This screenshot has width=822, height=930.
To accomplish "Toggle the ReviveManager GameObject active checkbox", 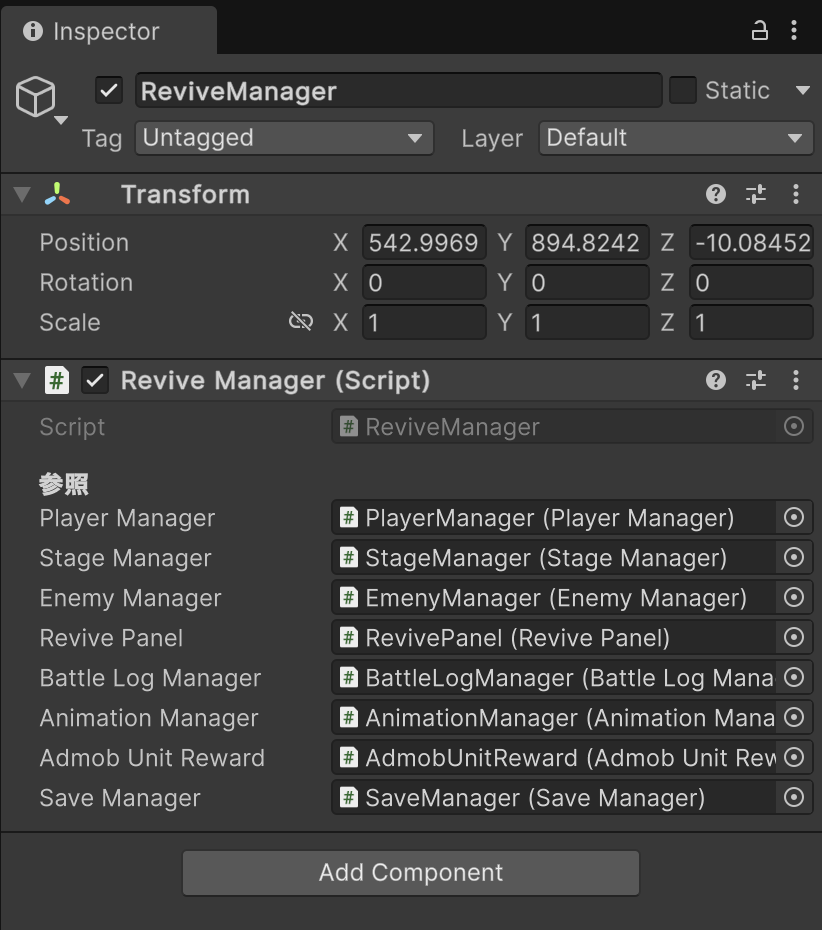I will click(x=109, y=91).
